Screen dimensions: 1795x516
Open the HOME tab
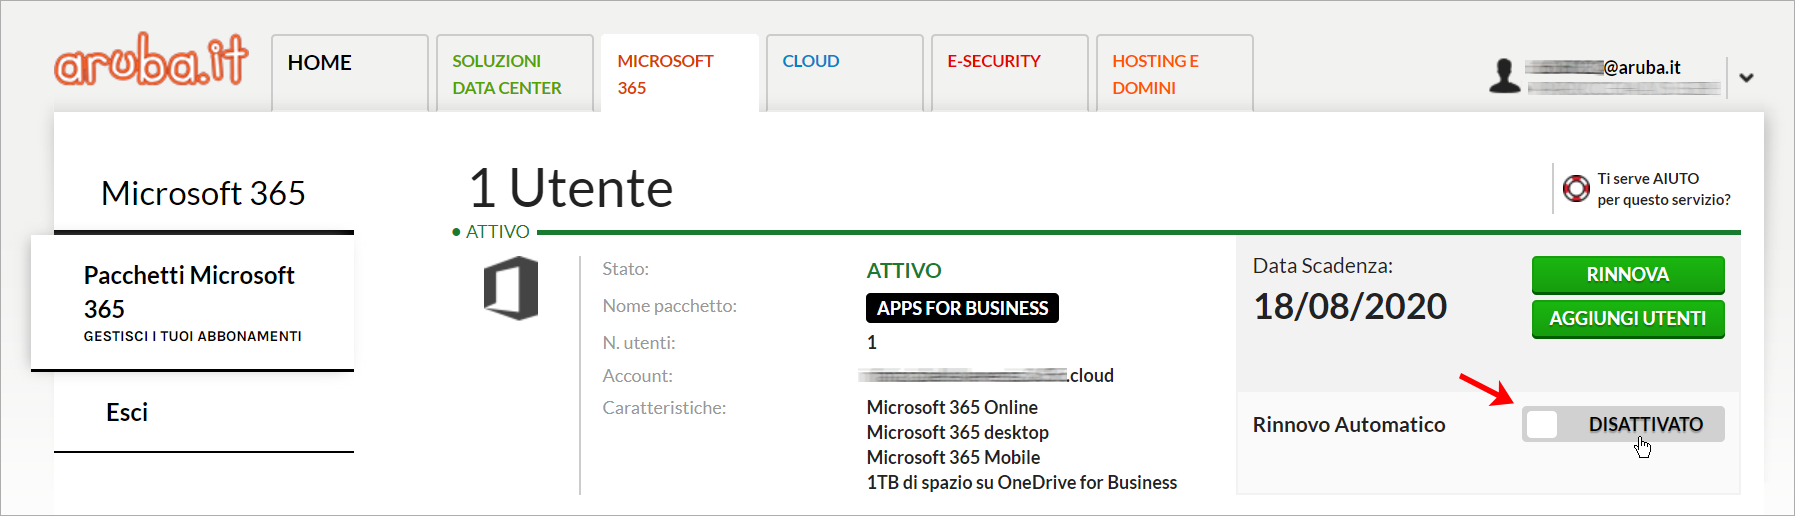coord(349,73)
